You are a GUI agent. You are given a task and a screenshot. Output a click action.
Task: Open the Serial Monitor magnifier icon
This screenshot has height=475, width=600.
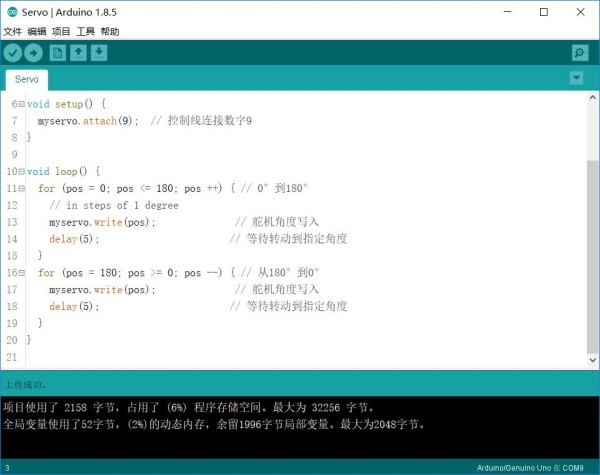580,53
